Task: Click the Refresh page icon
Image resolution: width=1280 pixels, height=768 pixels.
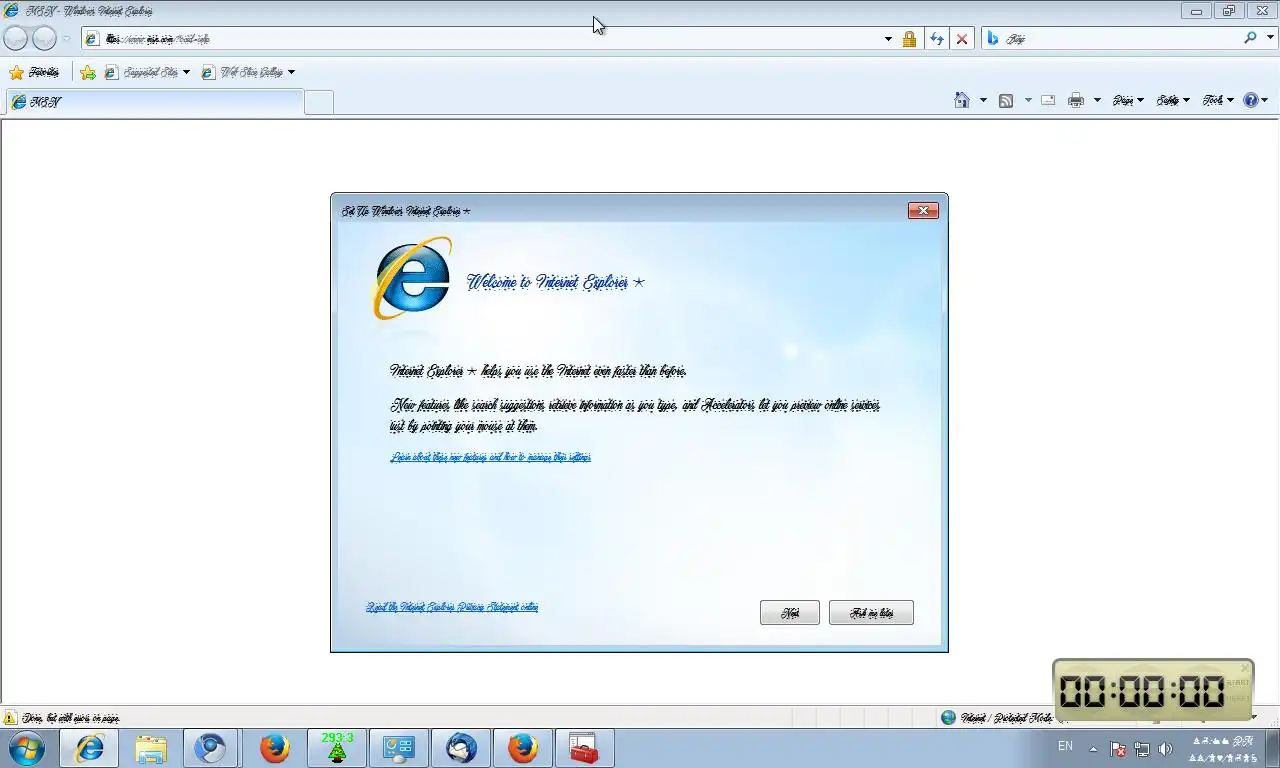Action: pos(936,39)
